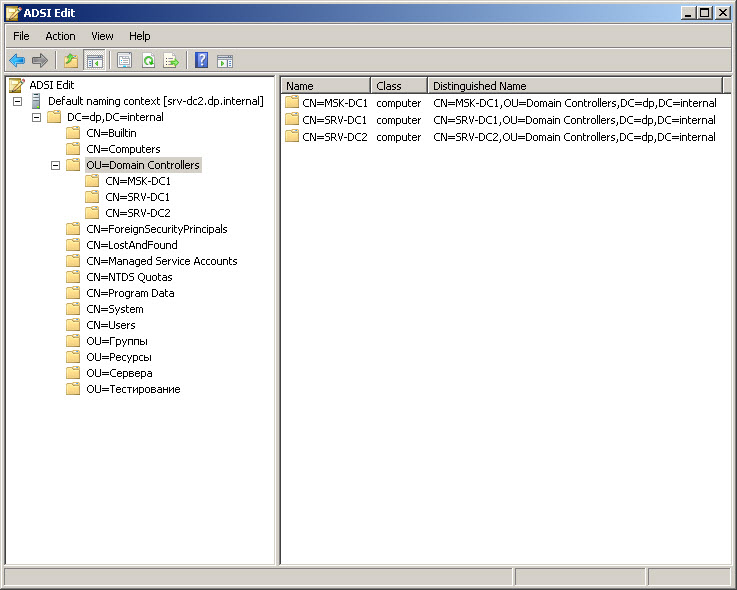Collapse the Default naming context node
The height and width of the screenshot is (590, 737).
click(x=17, y=102)
